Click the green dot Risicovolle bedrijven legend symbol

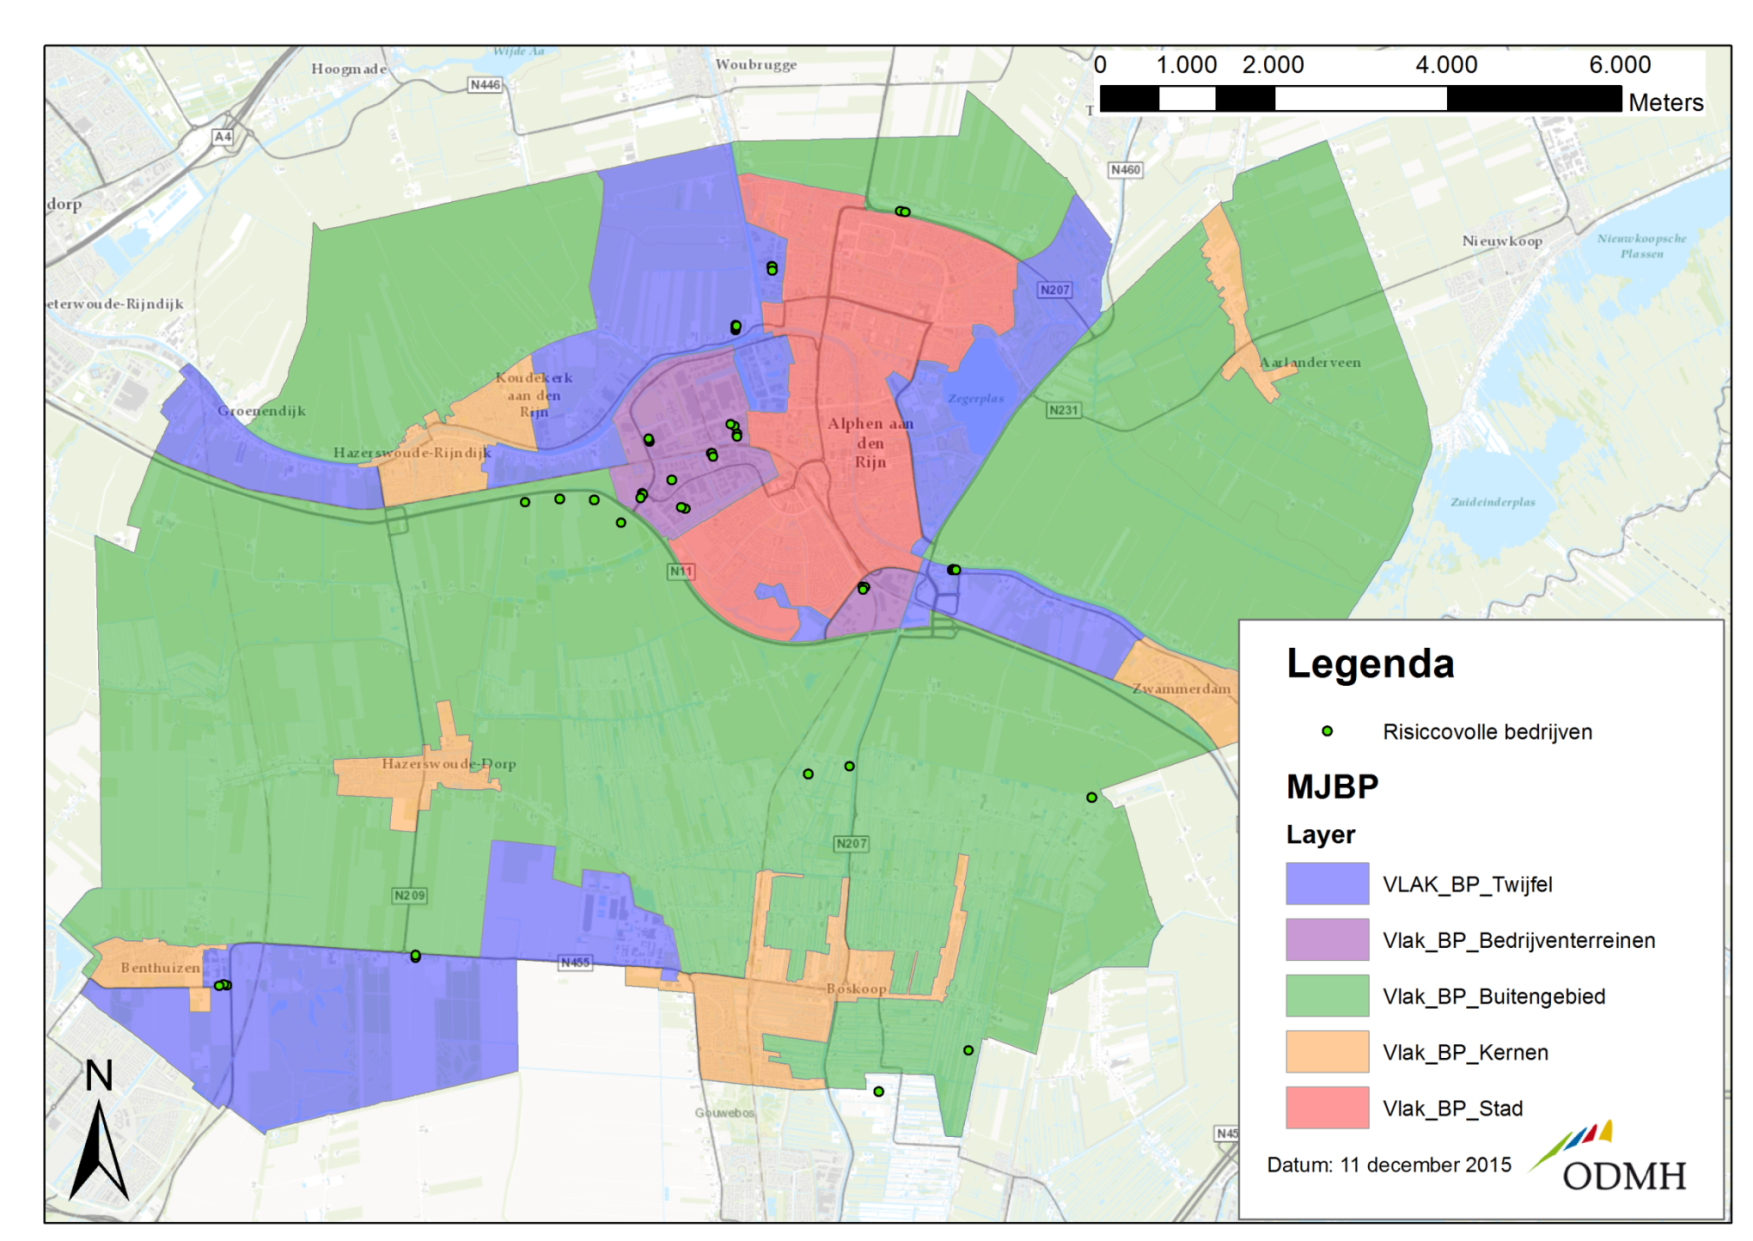pos(1327,732)
